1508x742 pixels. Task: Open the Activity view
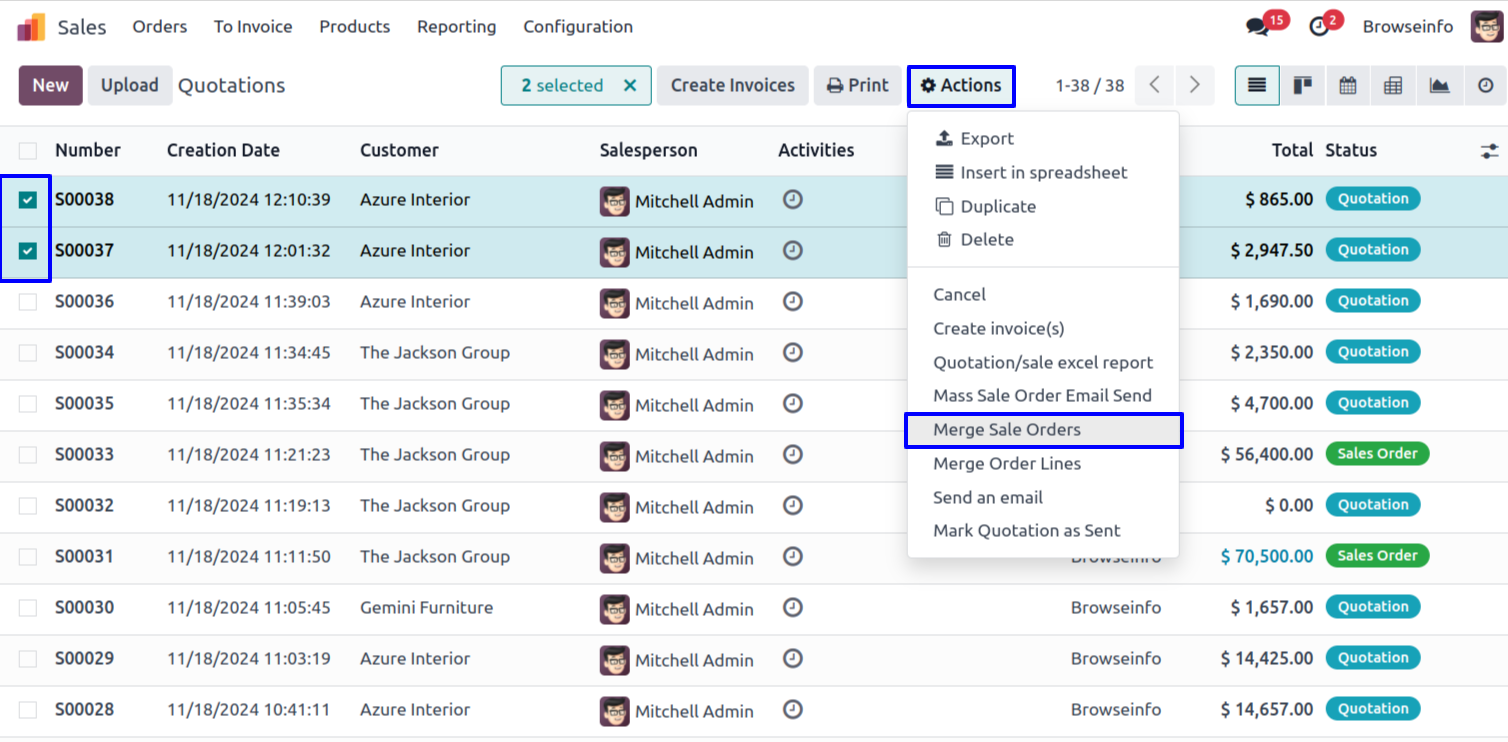point(1485,86)
